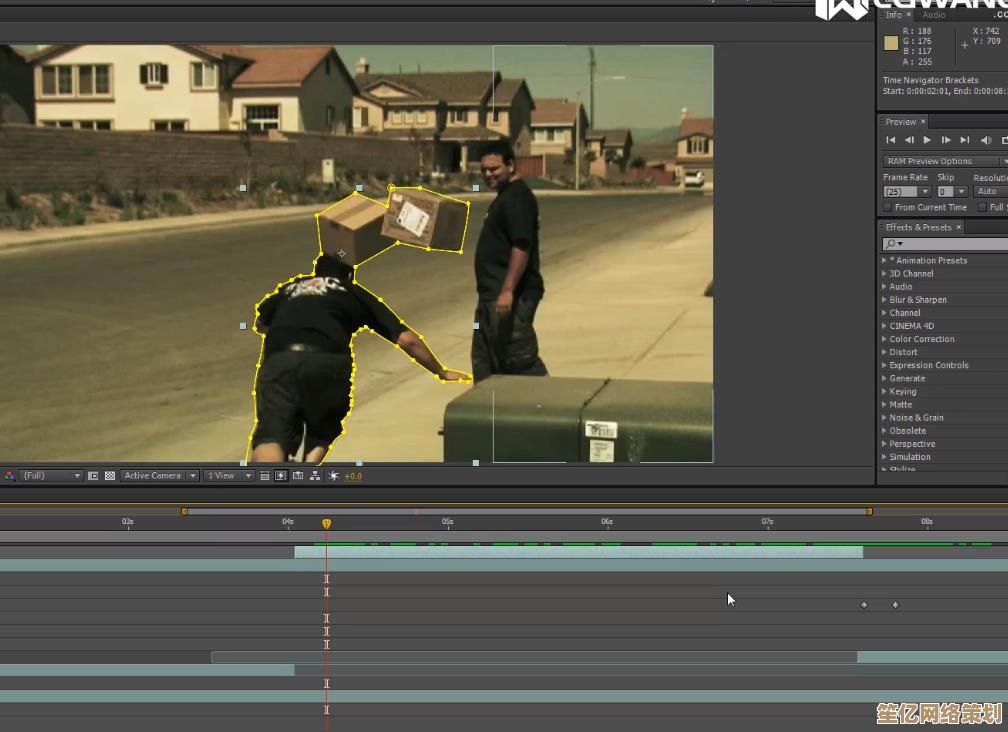This screenshot has height=732, width=1008.
Task: Expand the Expression Controls category
Action: coord(885,365)
